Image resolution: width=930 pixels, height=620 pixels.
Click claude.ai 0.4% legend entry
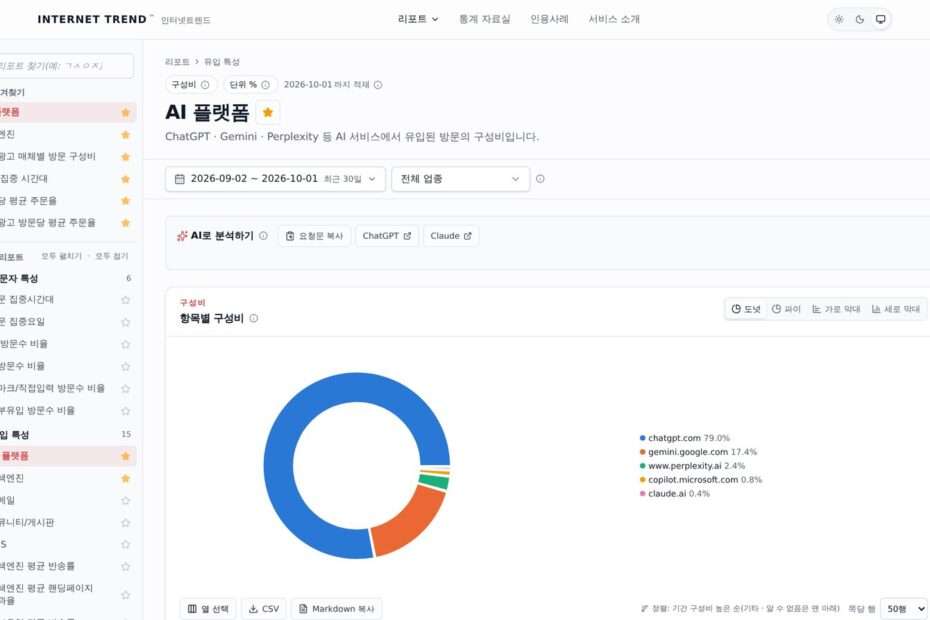674,494
